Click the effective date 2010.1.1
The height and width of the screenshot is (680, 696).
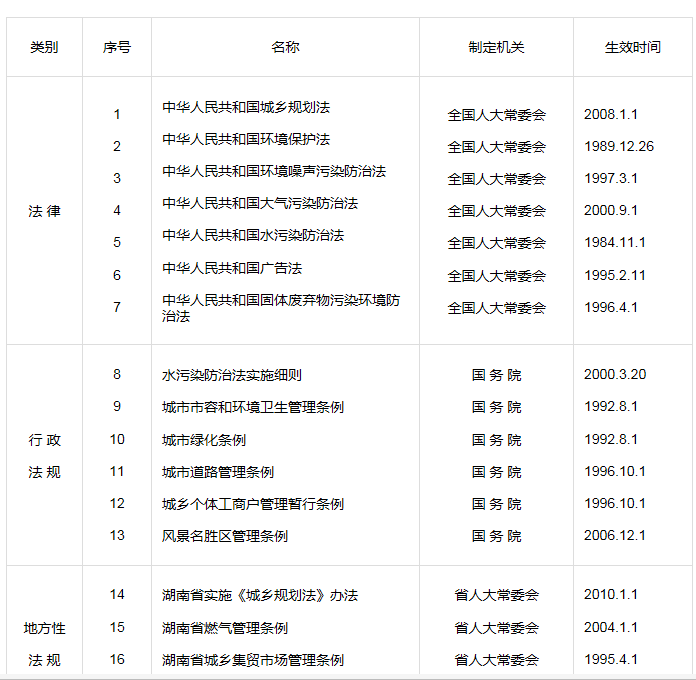(x=611, y=595)
